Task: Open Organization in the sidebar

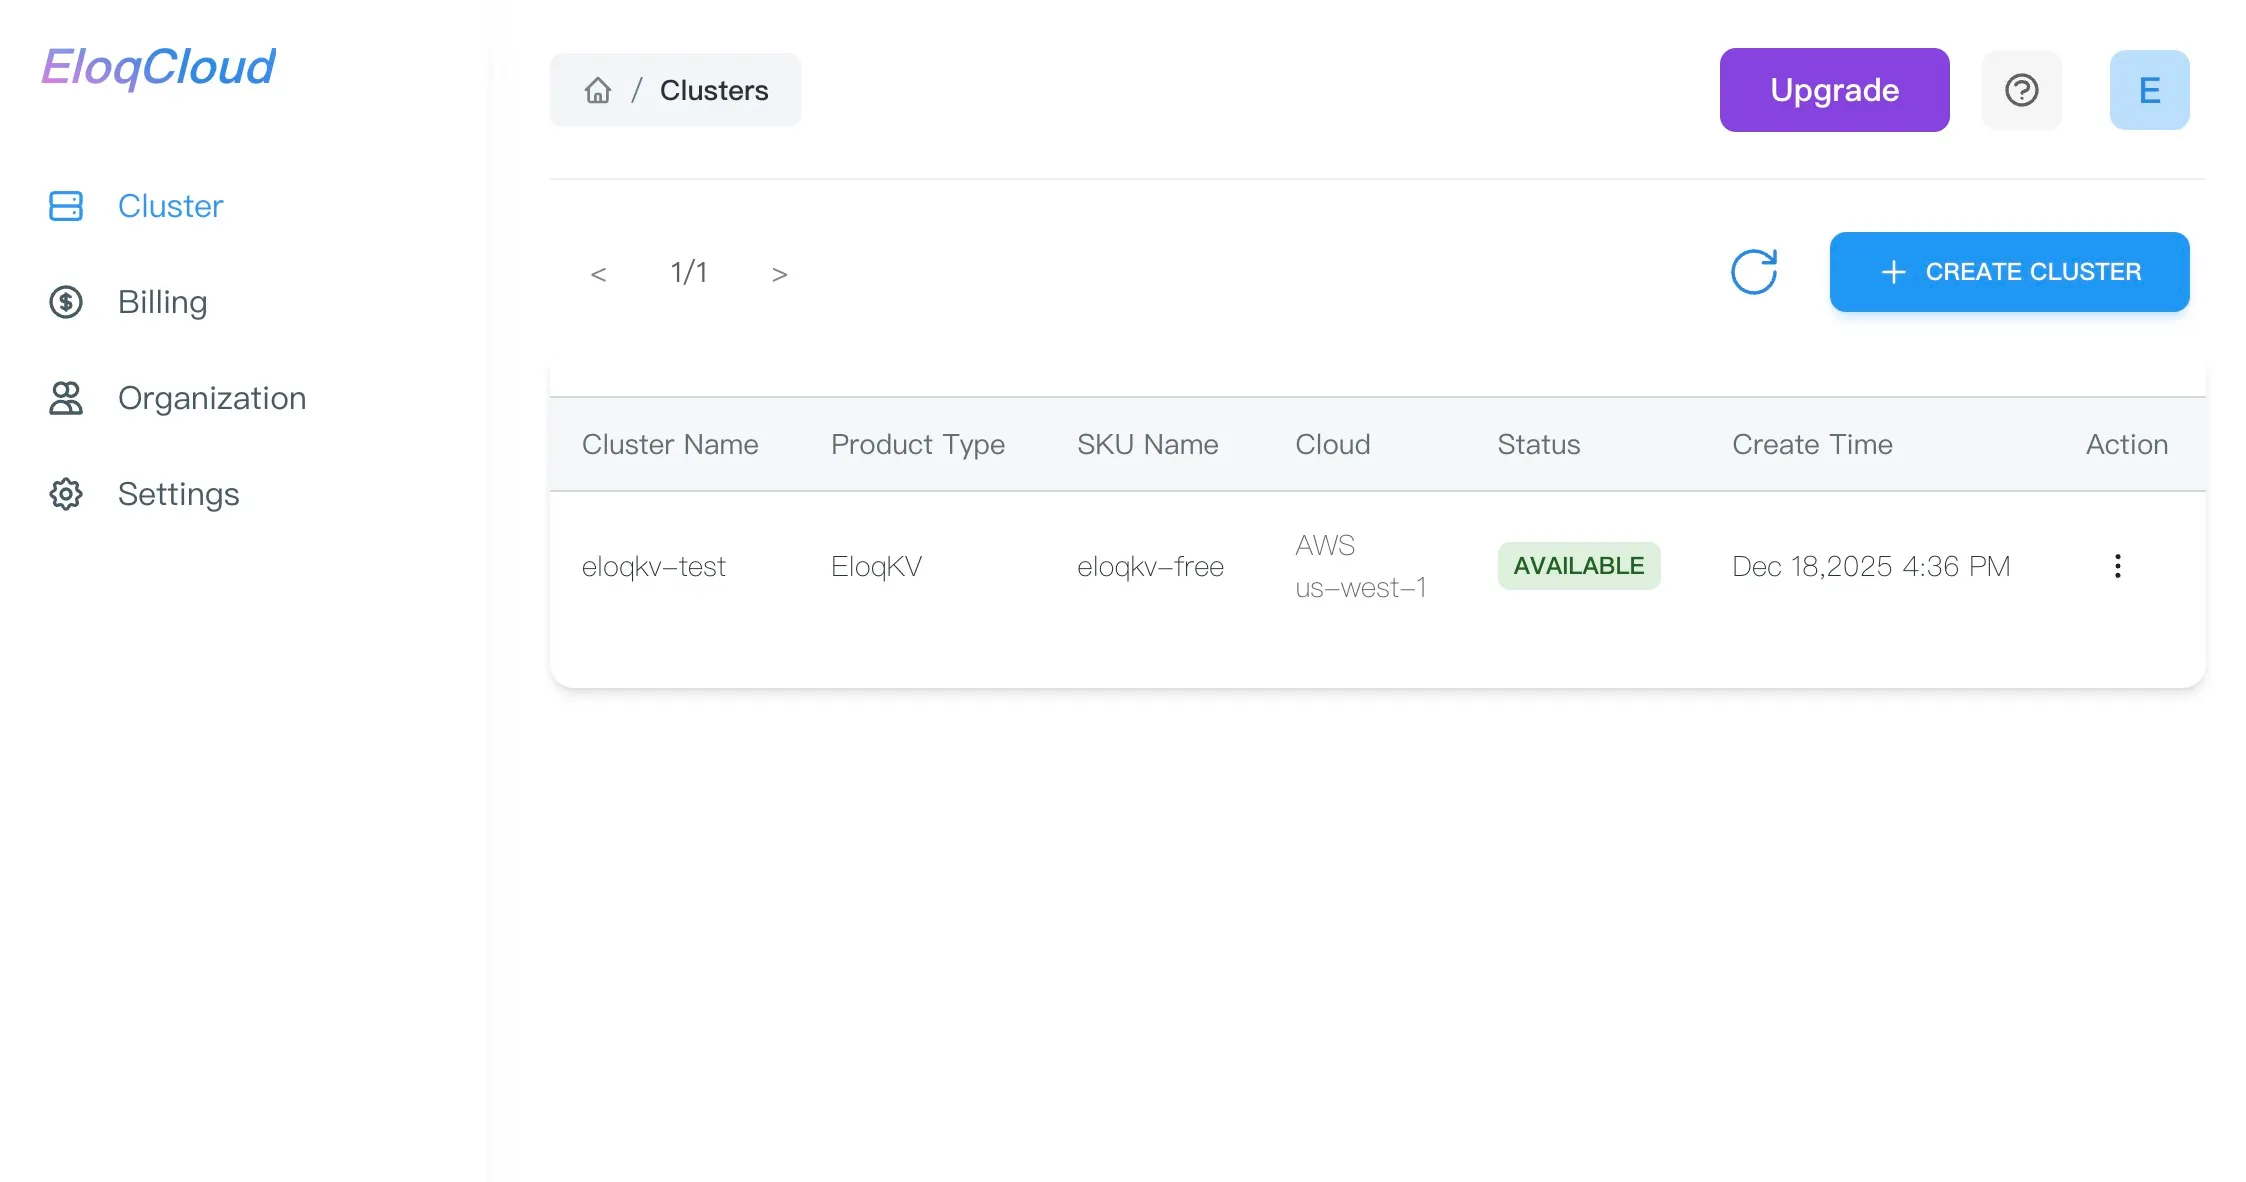Action: point(211,398)
